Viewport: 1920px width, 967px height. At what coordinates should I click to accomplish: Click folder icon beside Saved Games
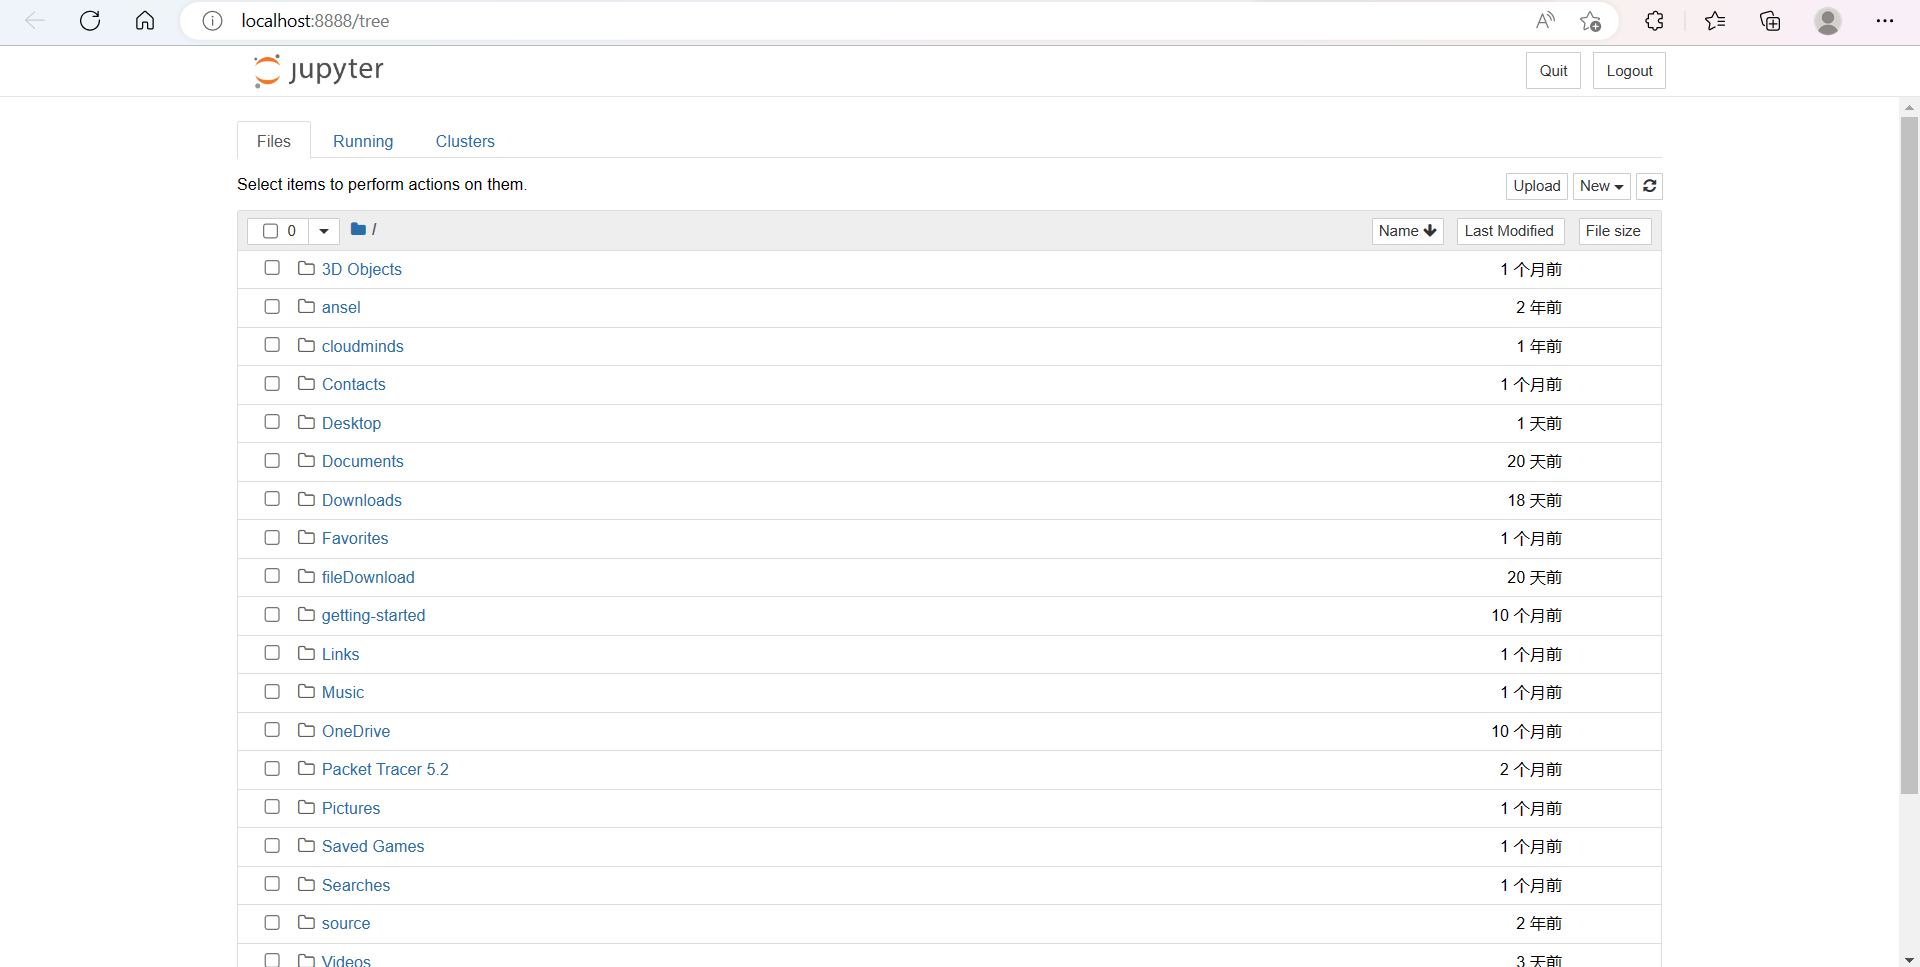click(x=306, y=845)
